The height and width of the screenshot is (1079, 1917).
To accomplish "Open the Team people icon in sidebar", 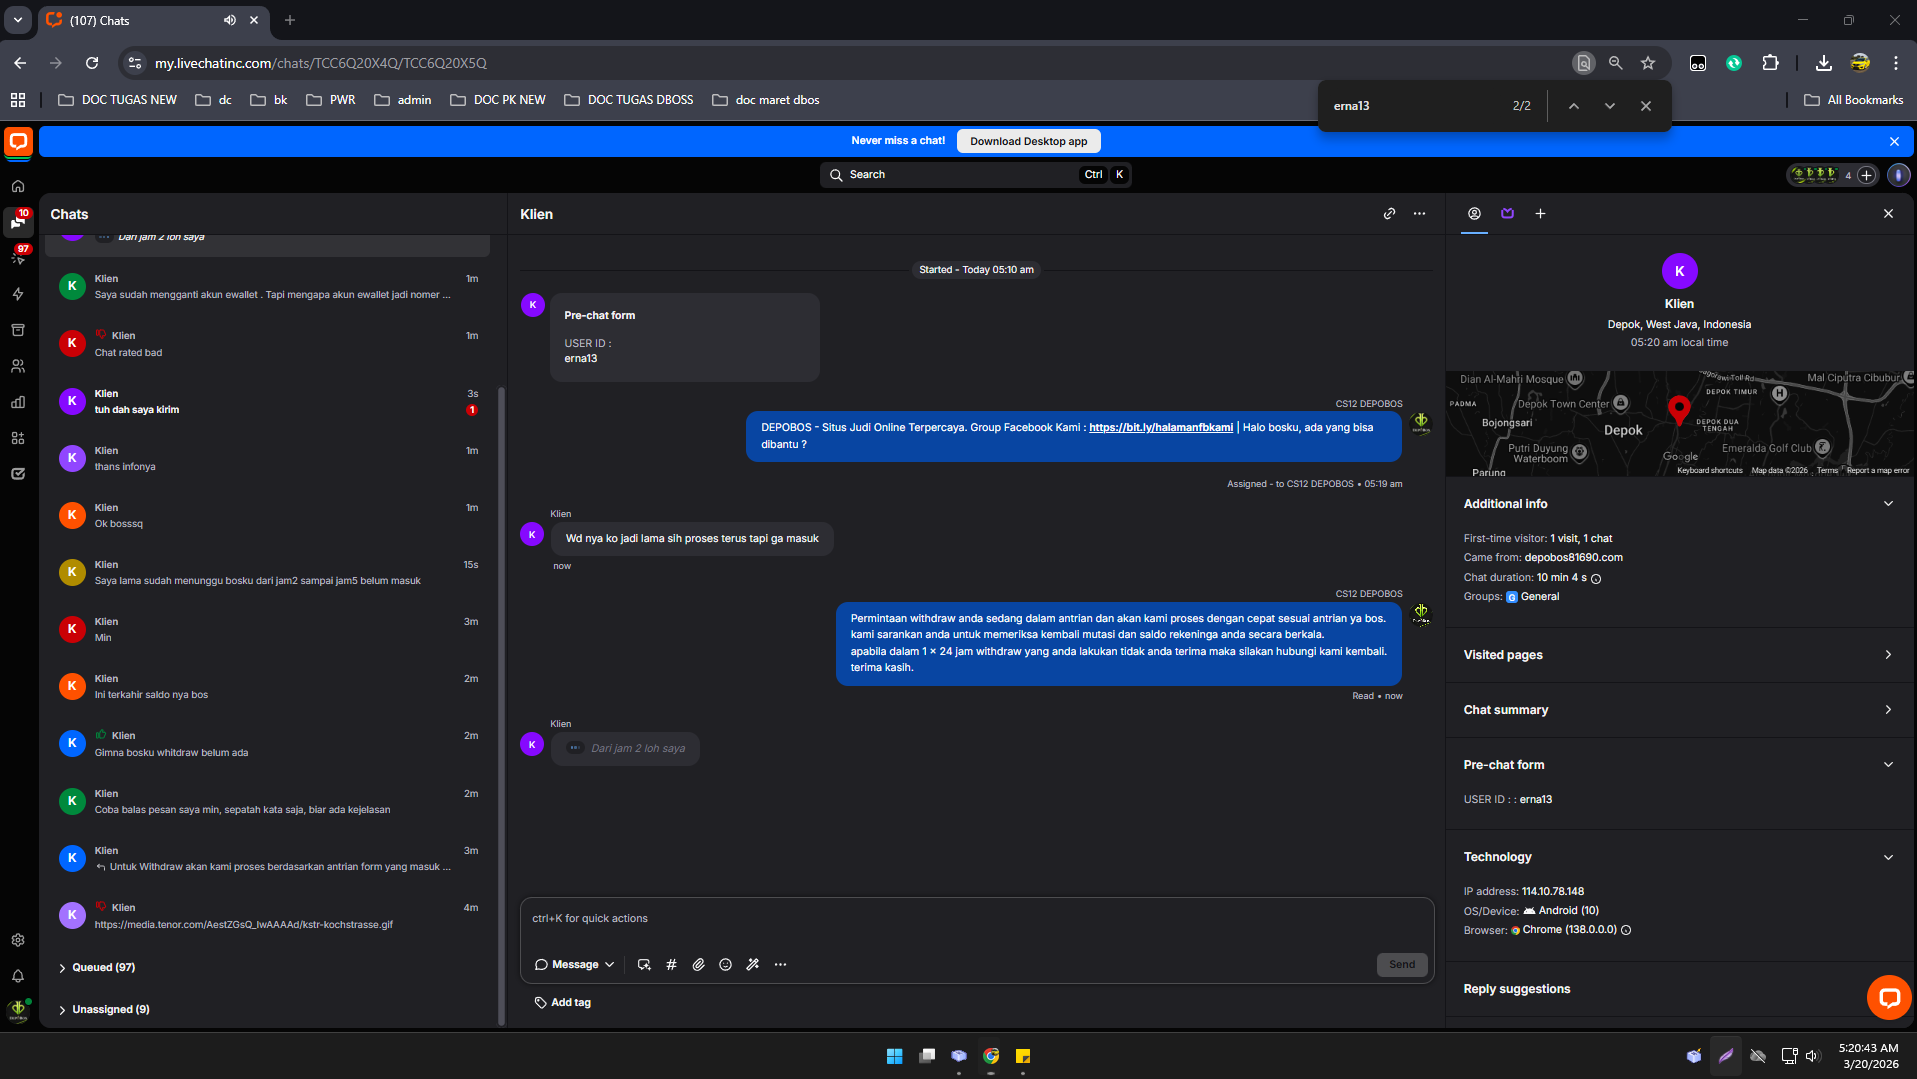I will click(18, 366).
